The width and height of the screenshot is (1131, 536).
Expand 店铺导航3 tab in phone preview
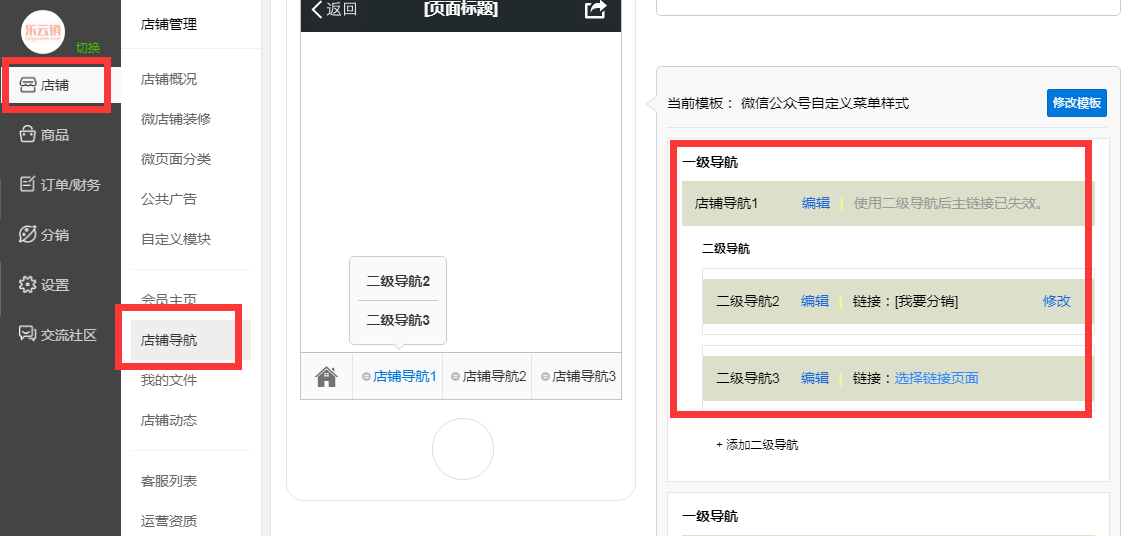tap(578, 377)
